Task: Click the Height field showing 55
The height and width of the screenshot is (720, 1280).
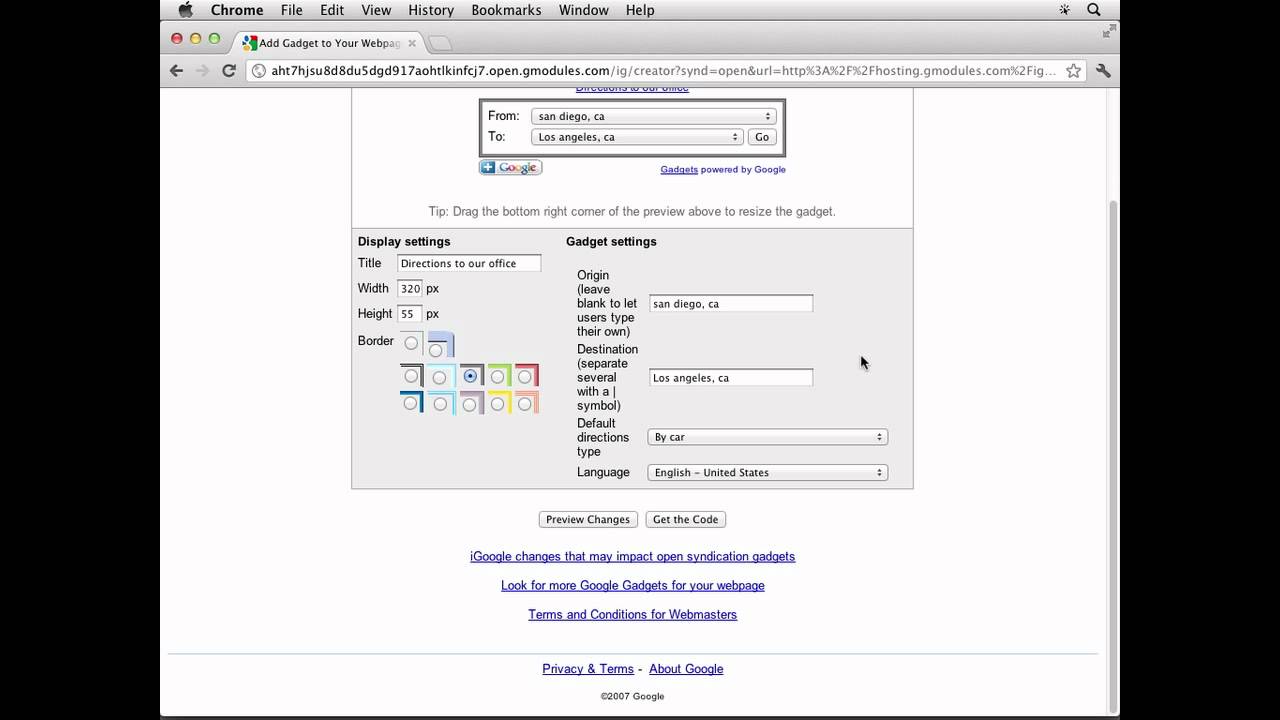Action: coord(410,313)
